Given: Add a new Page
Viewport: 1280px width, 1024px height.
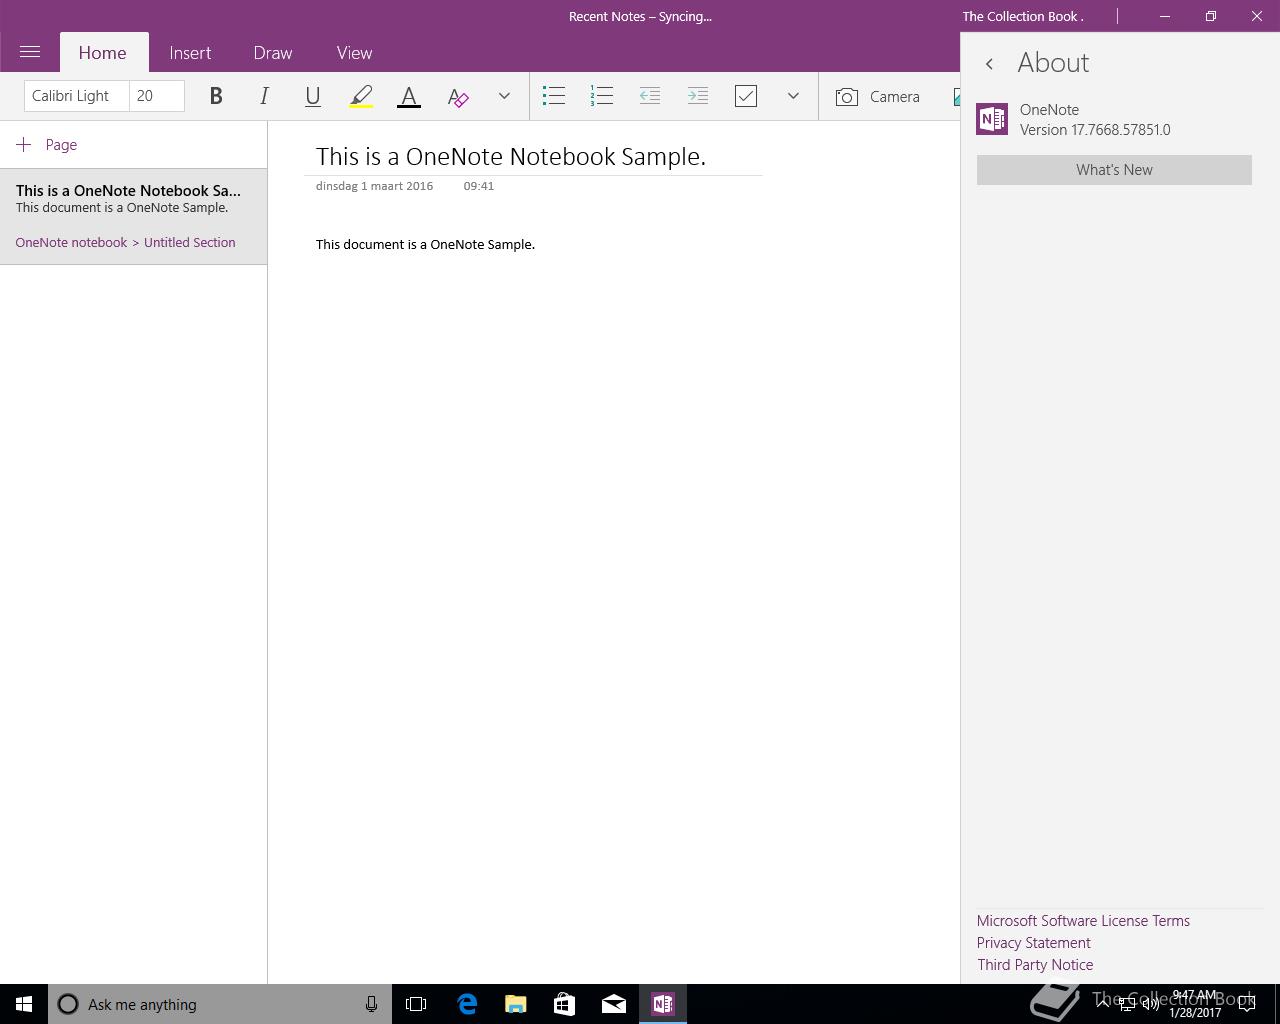Looking at the screenshot, I should [47, 145].
